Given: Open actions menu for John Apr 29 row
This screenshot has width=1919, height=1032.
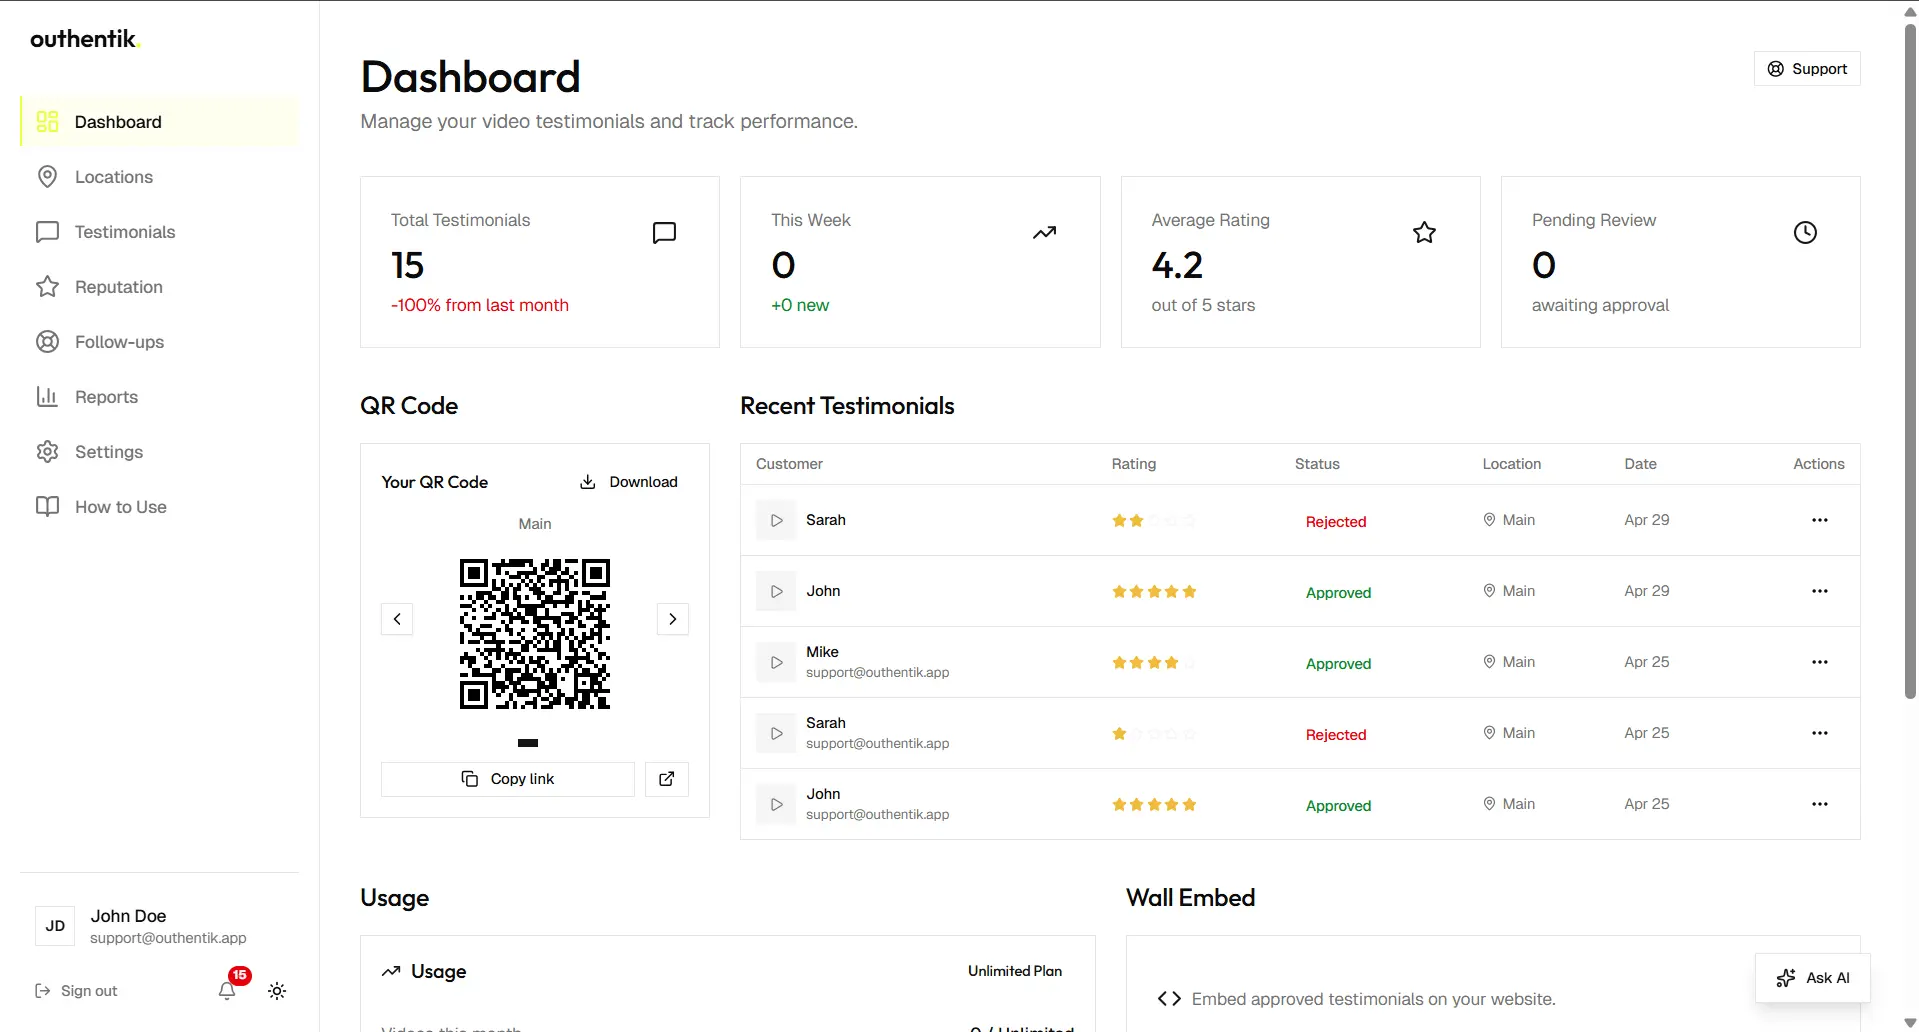Looking at the screenshot, I should tap(1820, 591).
